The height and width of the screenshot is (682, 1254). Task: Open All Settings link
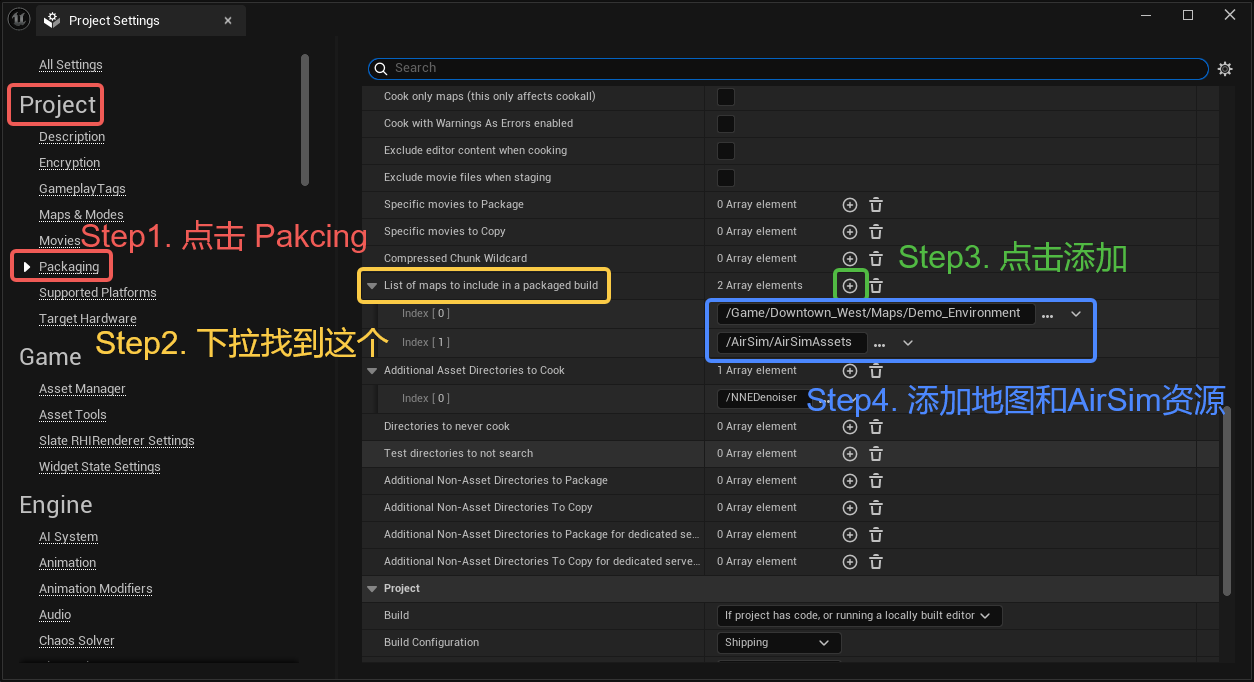(71, 65)
